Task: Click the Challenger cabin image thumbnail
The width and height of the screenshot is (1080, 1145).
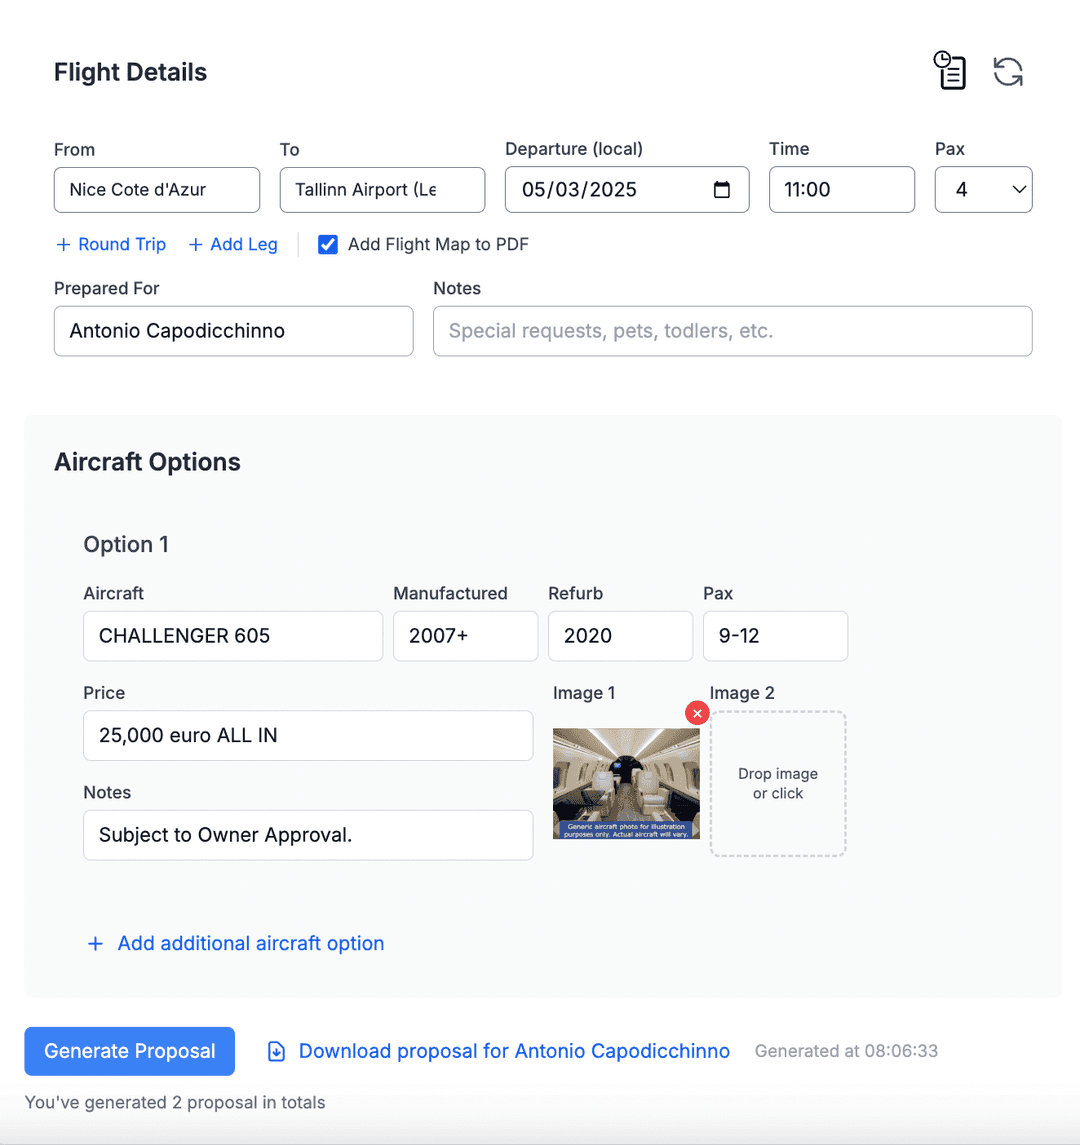Action: [x=626, y=783]
